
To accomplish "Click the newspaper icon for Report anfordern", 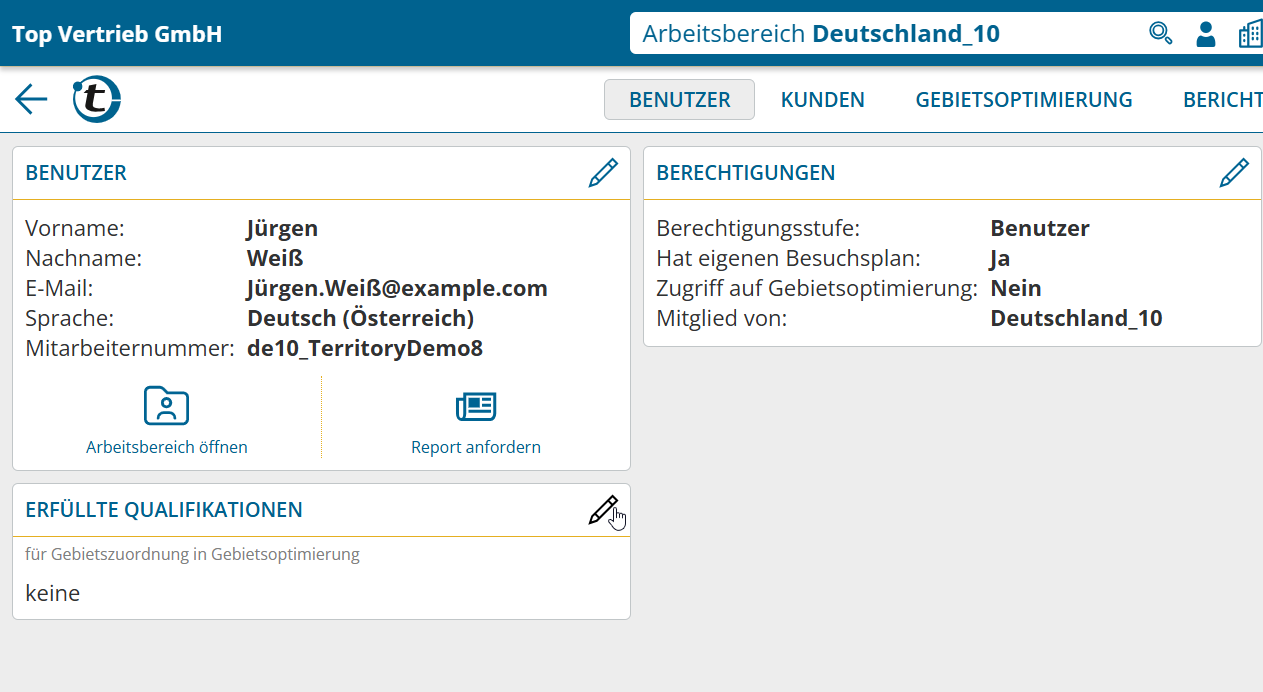I will [x=476, y=406].
